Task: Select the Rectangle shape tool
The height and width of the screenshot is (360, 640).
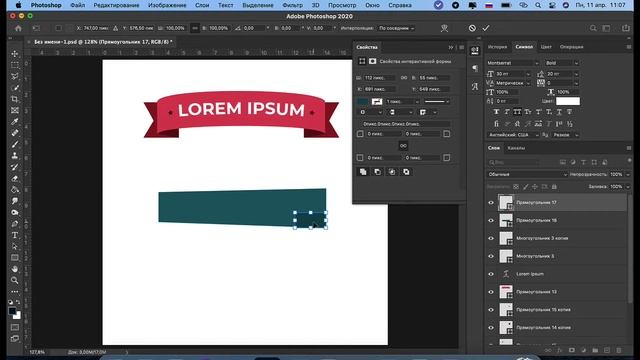Action: pyautogui.click(x=15, y=258)
